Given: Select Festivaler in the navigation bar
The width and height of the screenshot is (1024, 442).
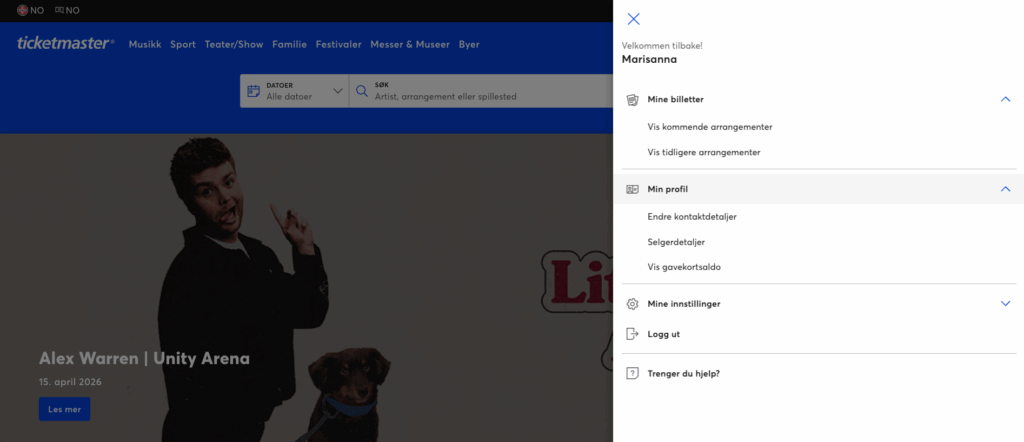Looking at the screenshot, I should (338, 45).
